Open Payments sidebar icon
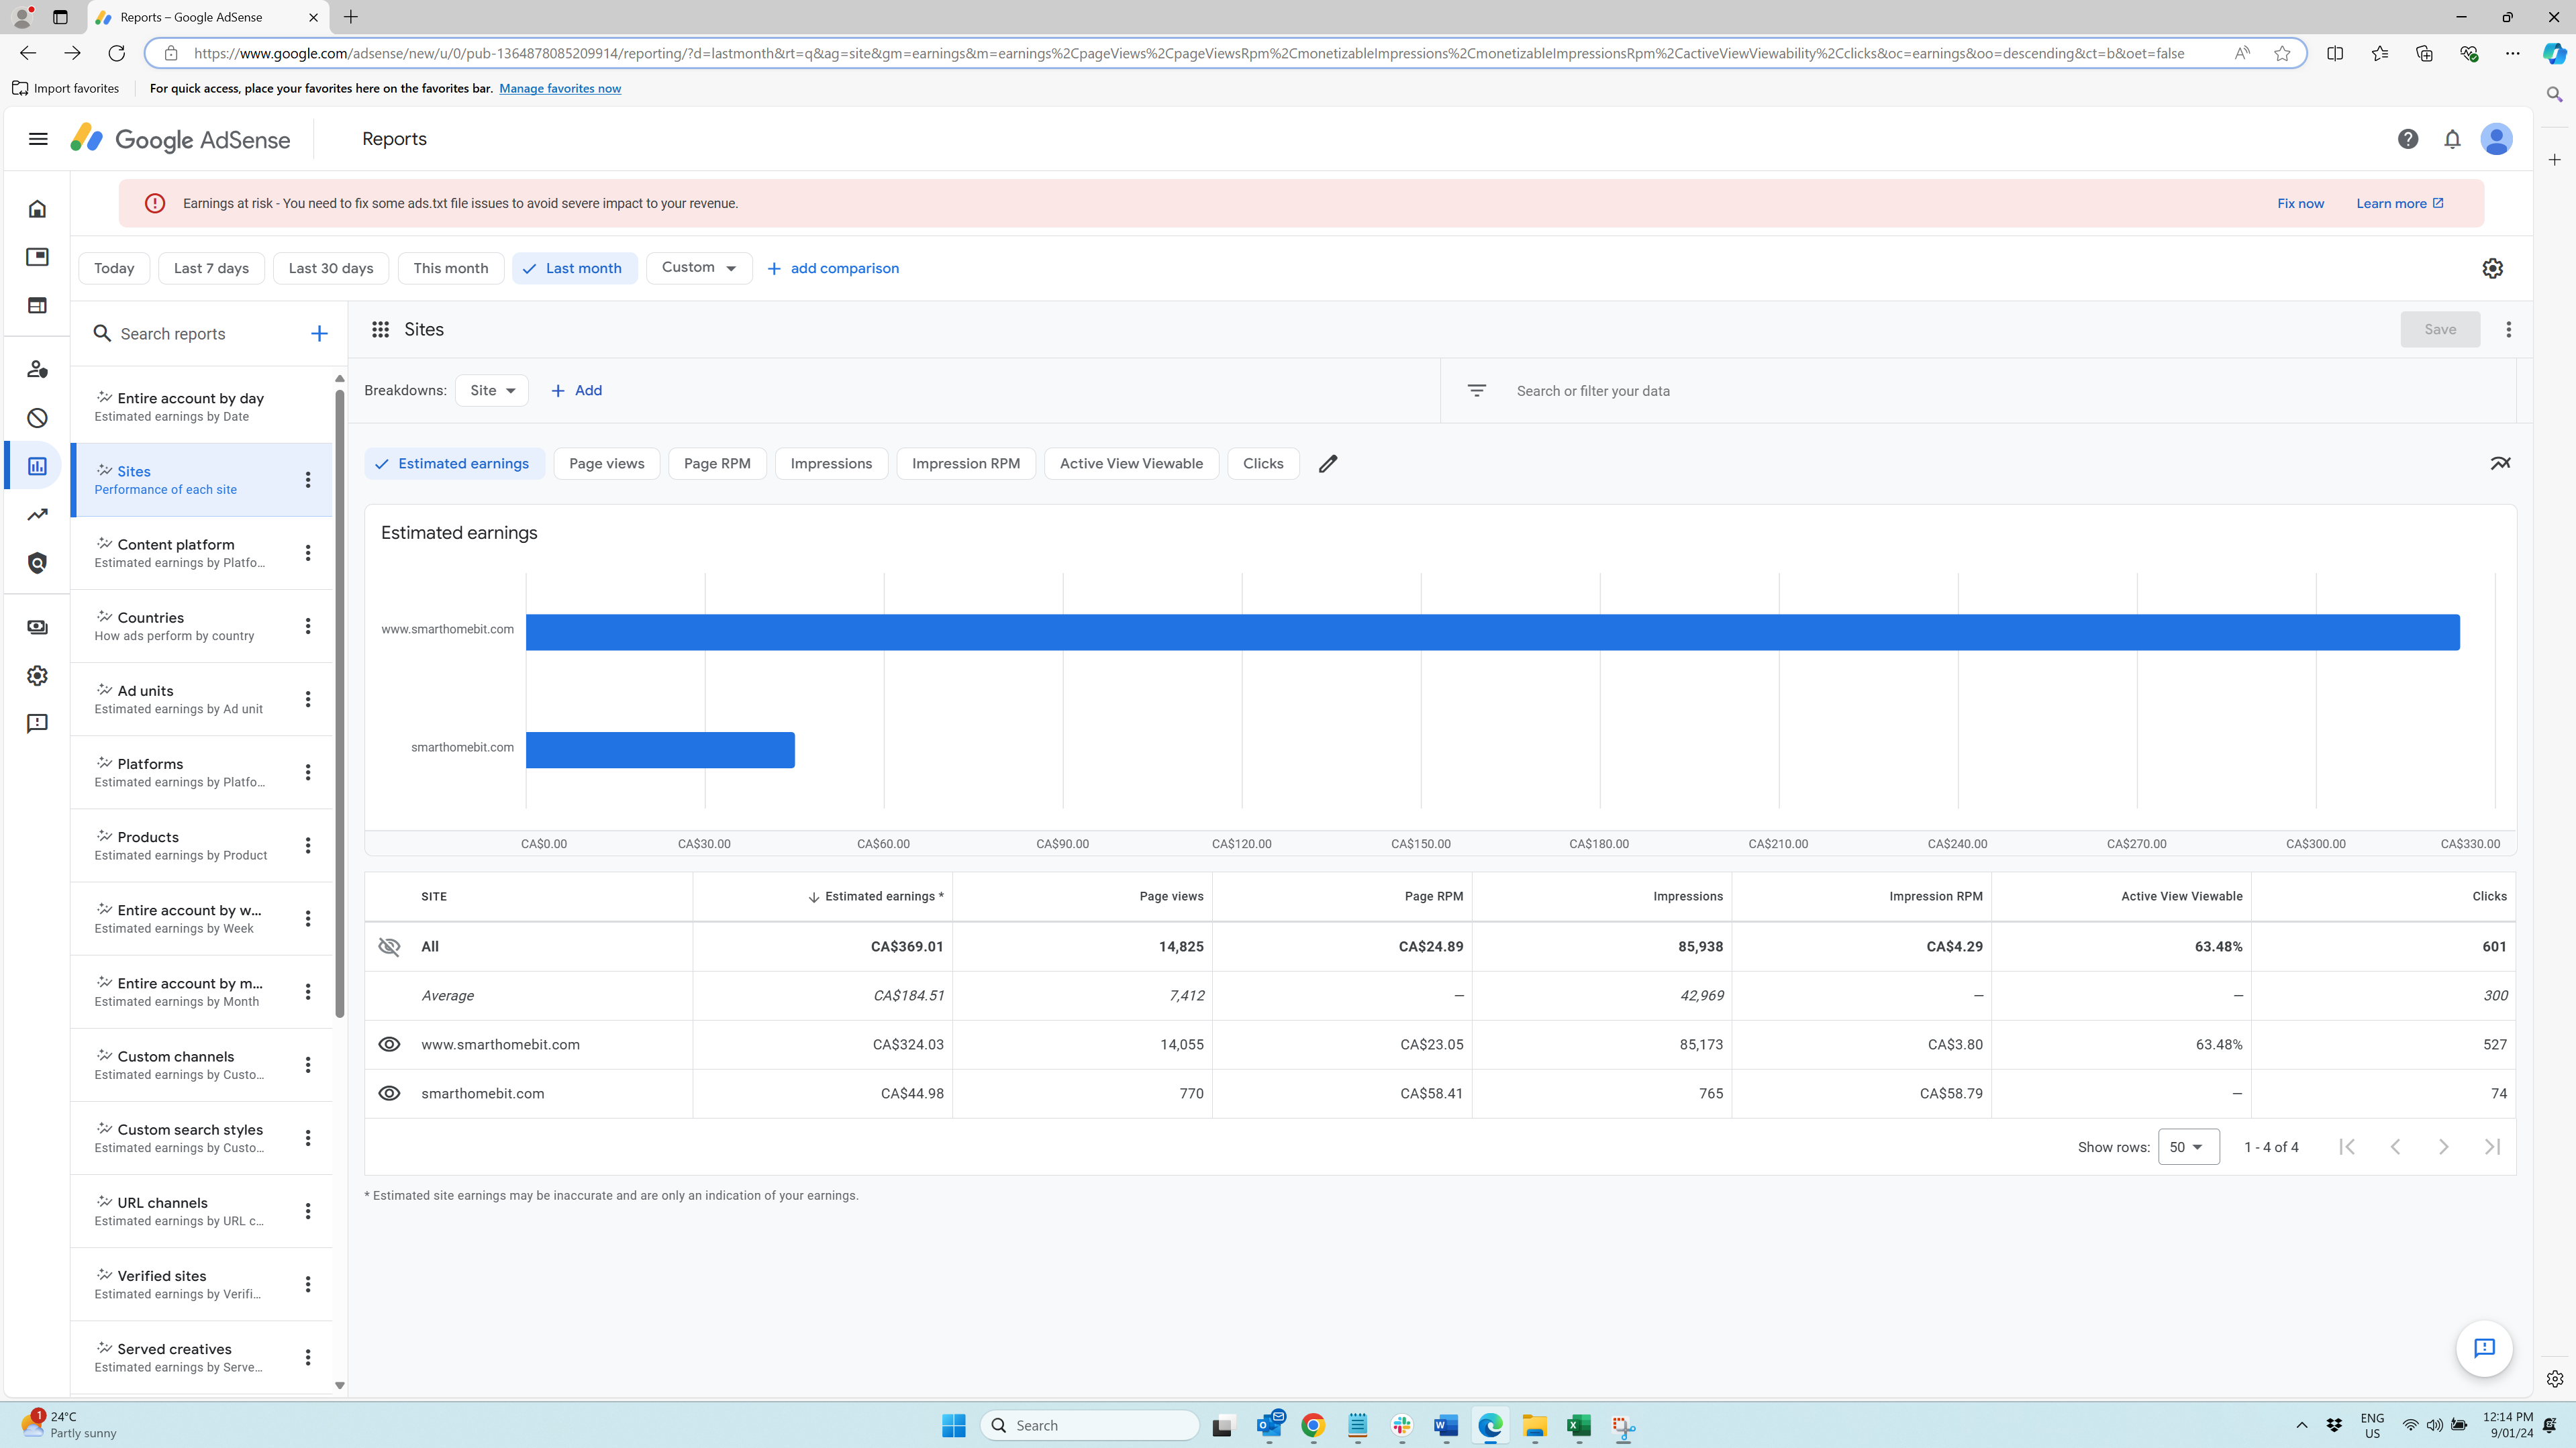Image resolution: width=2576 pixels, height=1448 pixels. coord(37,627)
